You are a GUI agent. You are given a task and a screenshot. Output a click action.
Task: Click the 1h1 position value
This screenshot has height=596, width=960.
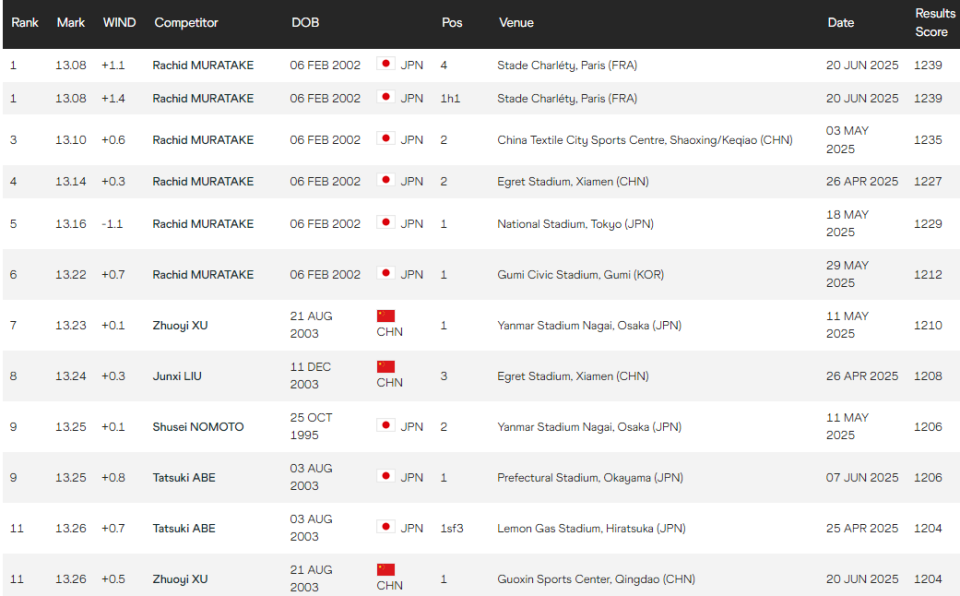[x=450, y=98]
